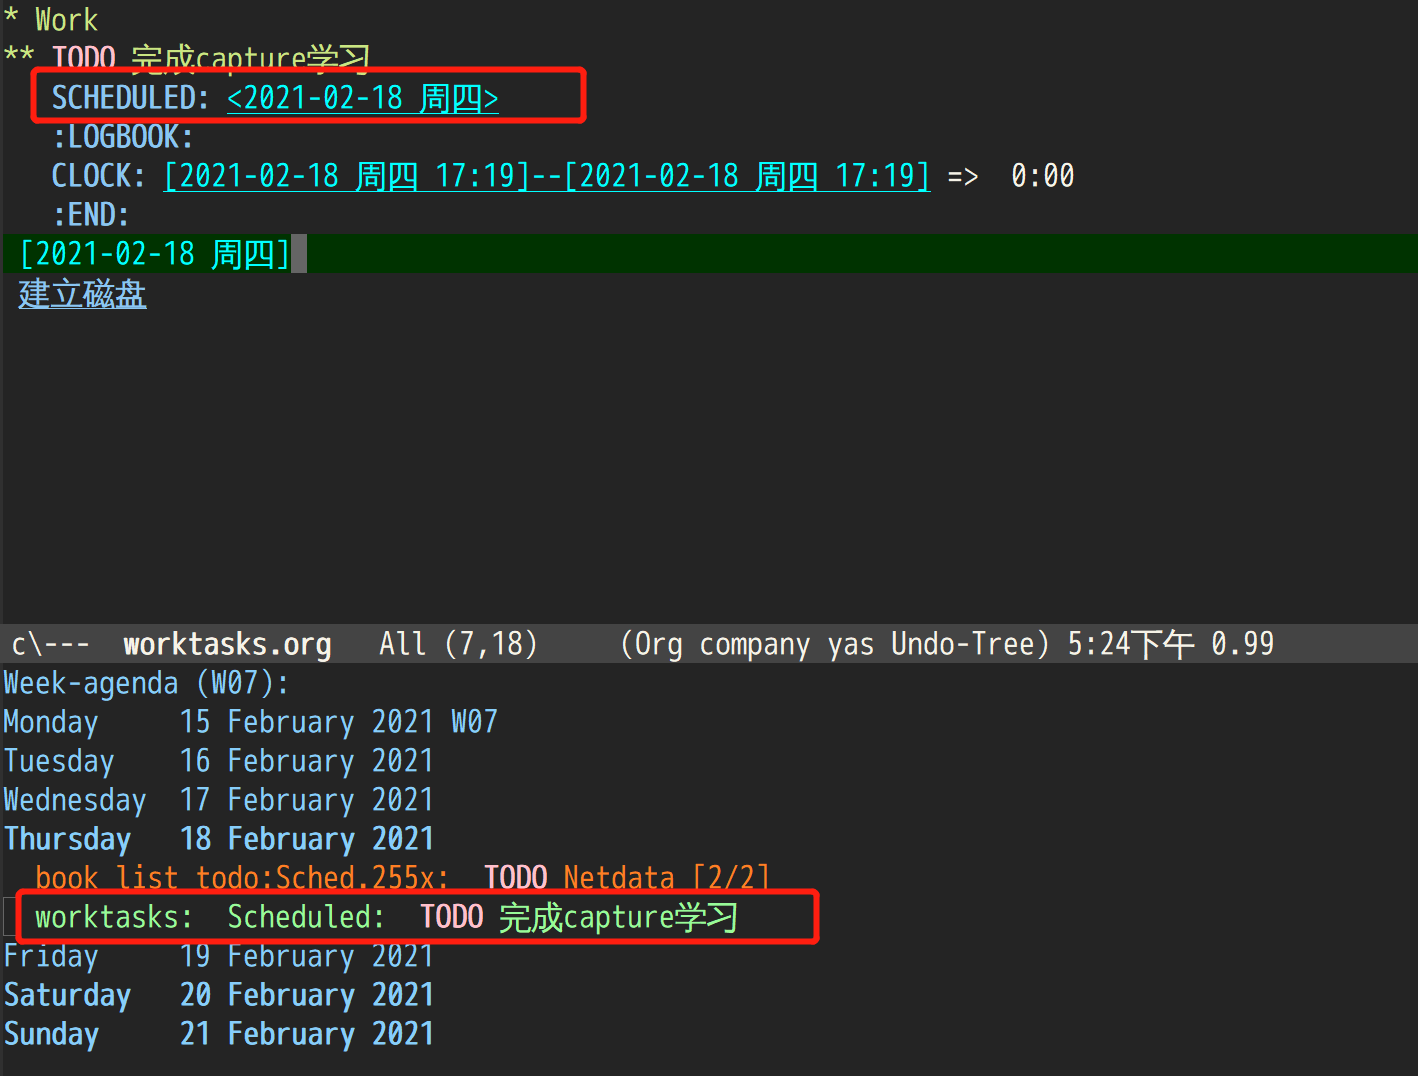Open the clock start timestamp 17:19
This screenshot has height=1076, width=1418.
coord(347,176)
